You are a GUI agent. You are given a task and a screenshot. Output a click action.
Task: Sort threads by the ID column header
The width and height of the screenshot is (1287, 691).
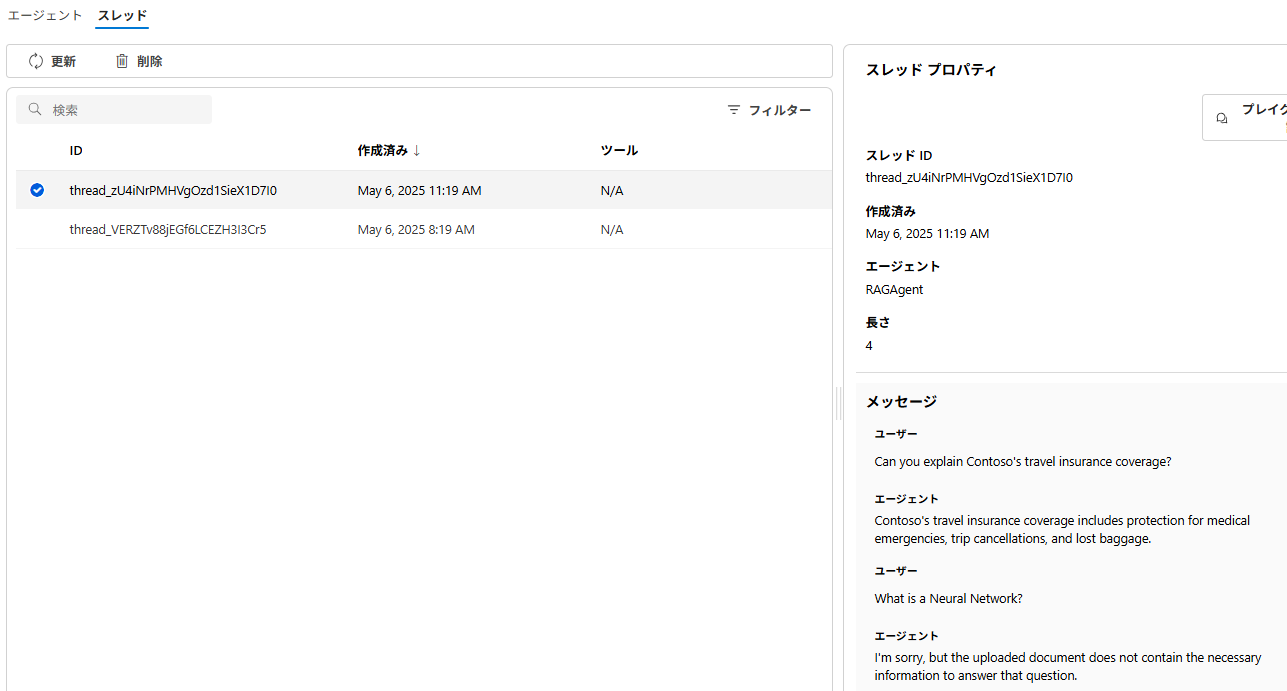pos(76,150)
